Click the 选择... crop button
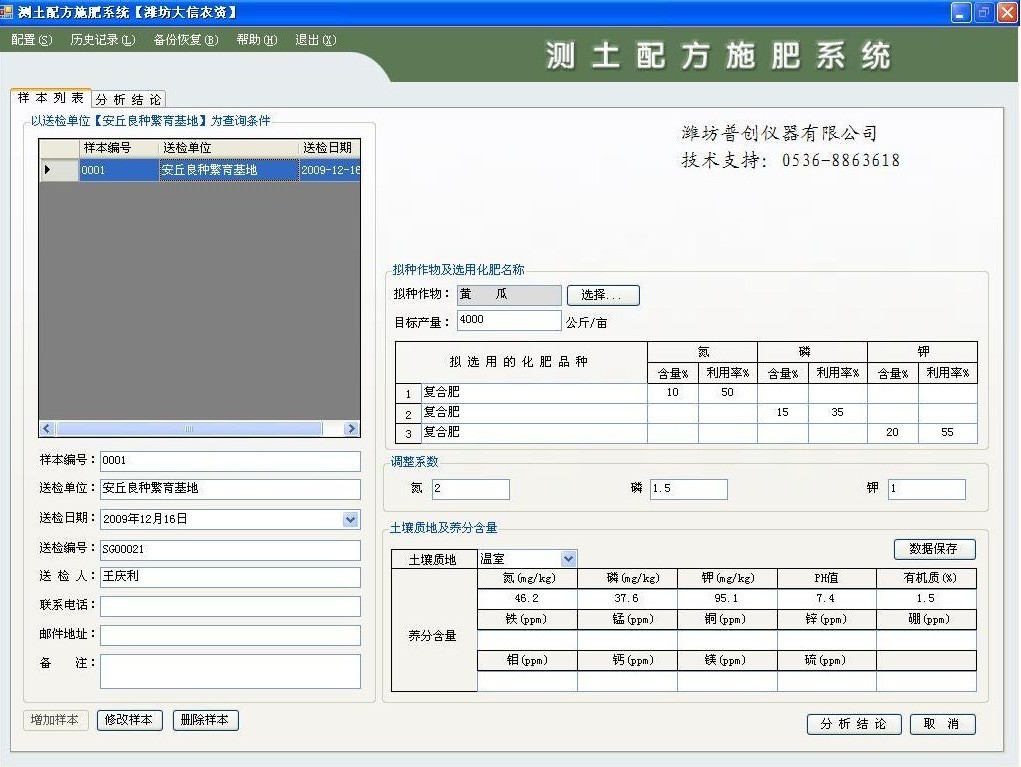 tap(602, 295)
